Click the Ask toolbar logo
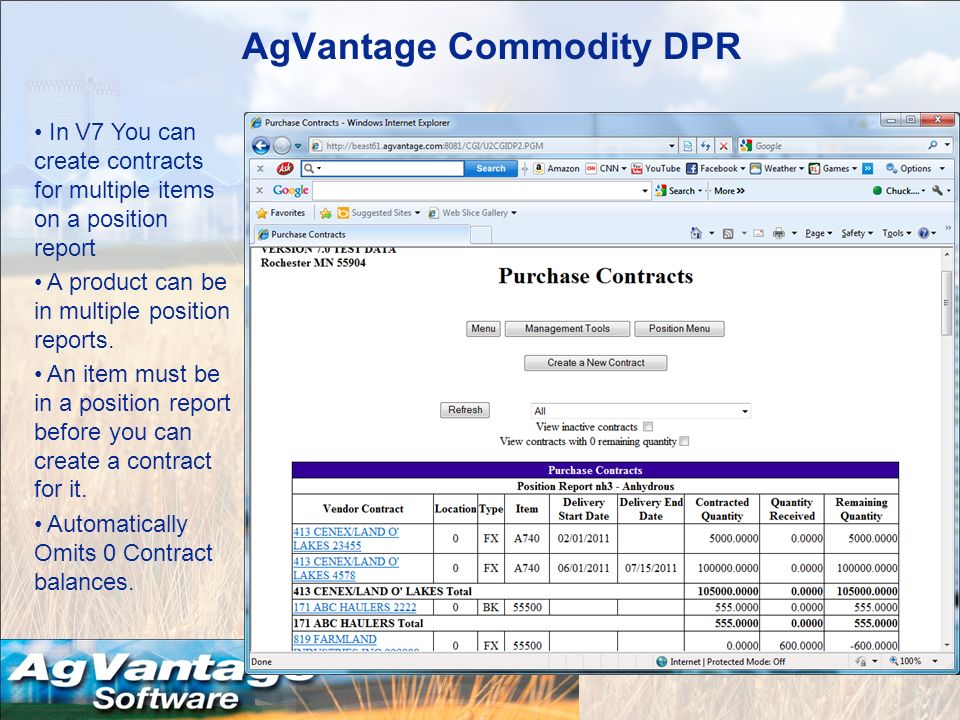 [x=285, y=168]
